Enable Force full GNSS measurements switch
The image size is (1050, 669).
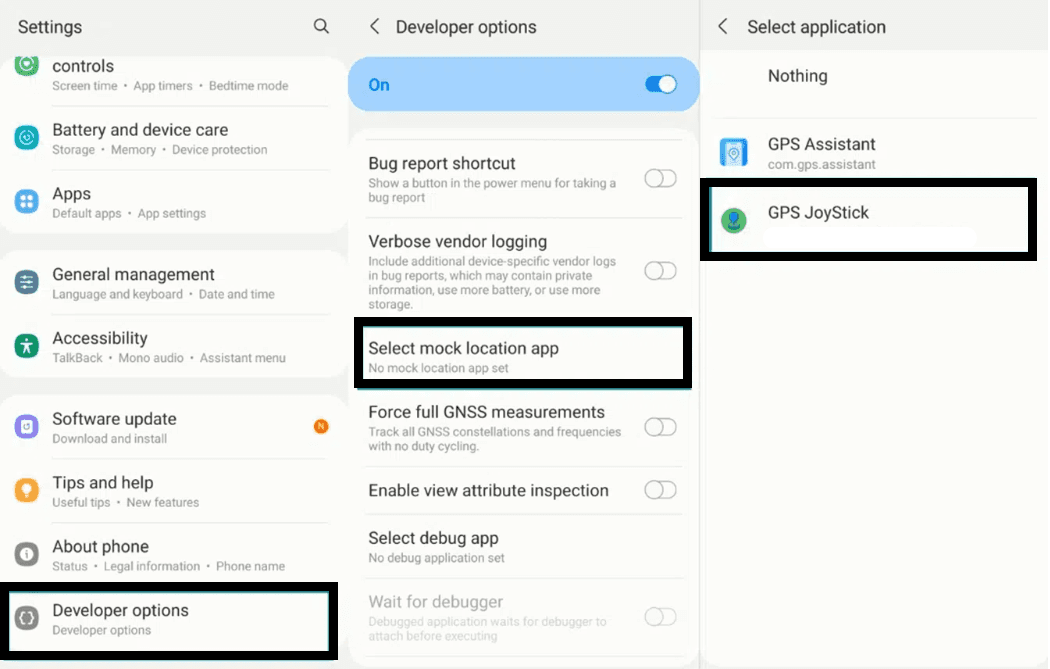coord(660,427)
